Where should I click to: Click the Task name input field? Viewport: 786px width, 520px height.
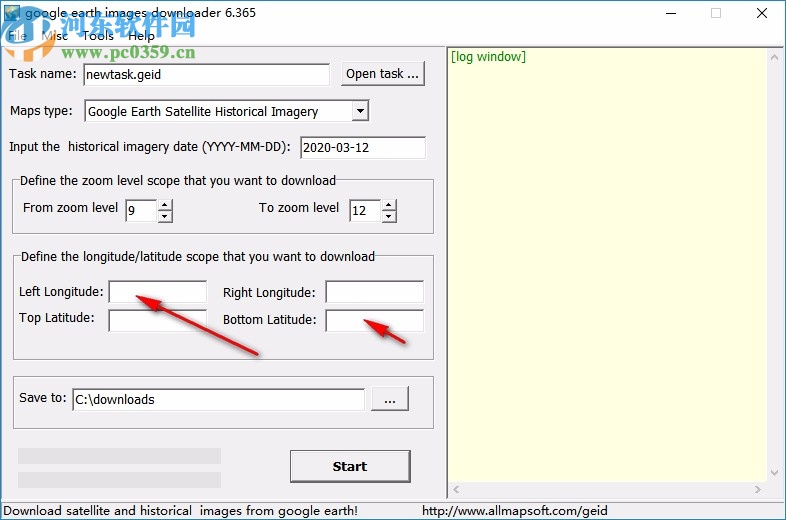pos(207,75)
